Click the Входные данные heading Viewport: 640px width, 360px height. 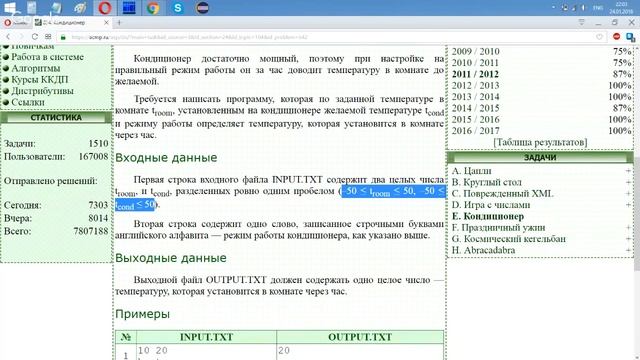166,158
